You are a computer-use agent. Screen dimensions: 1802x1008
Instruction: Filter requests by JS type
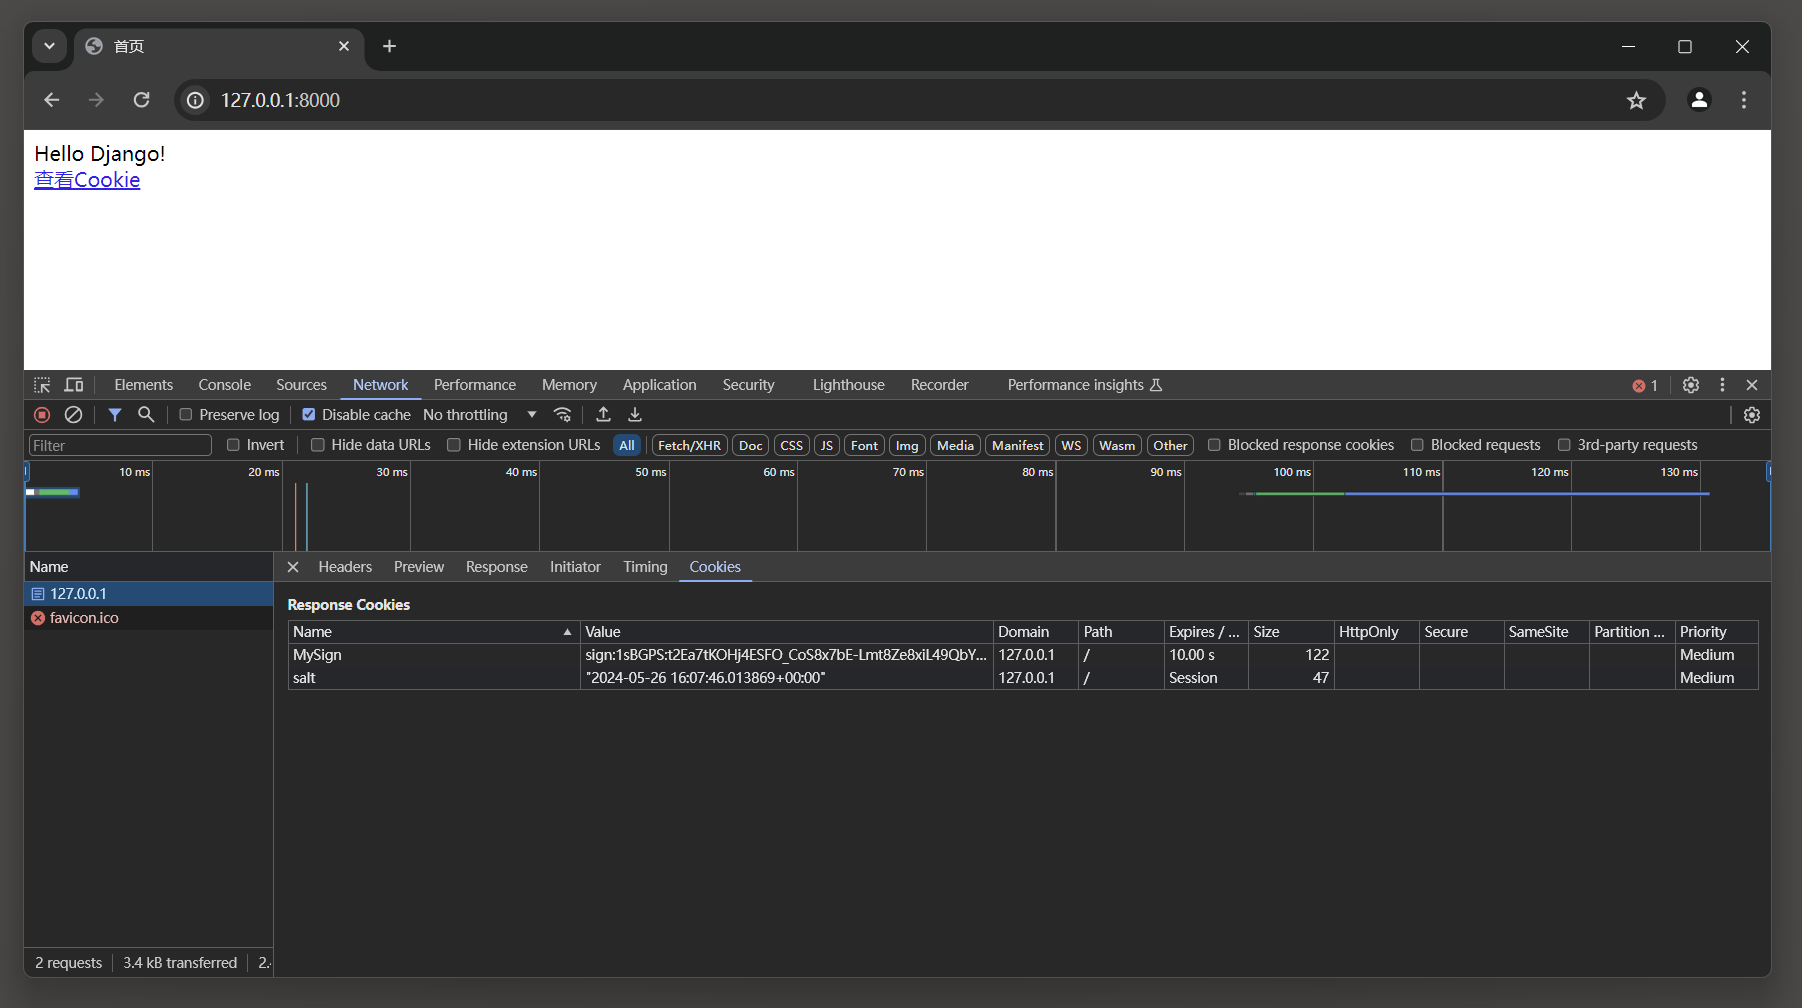coord(827,445)
